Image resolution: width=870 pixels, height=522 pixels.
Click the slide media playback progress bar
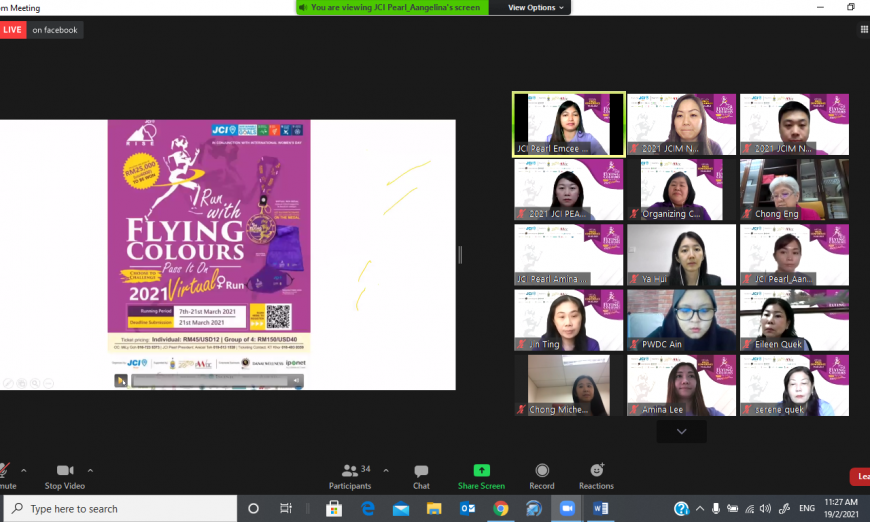(210, 381)
